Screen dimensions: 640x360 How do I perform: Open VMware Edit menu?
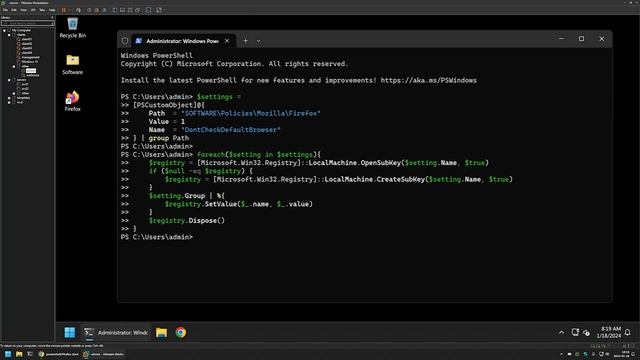(14, 10)
